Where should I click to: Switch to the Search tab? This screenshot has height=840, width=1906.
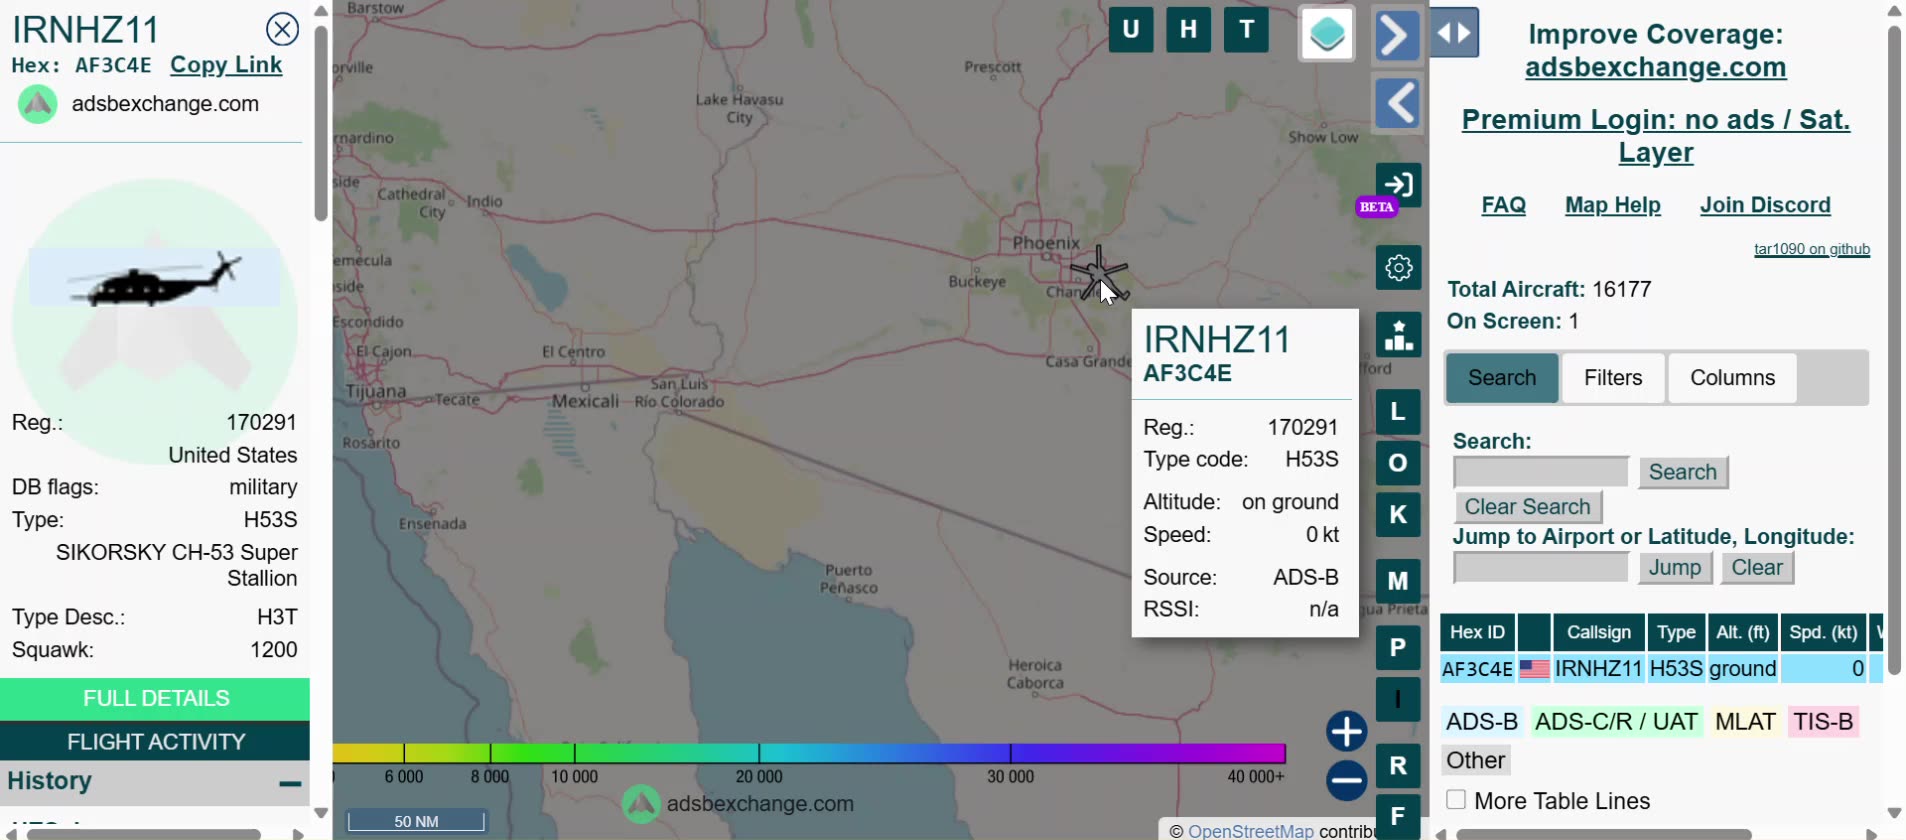click(x=1502, y=378)
